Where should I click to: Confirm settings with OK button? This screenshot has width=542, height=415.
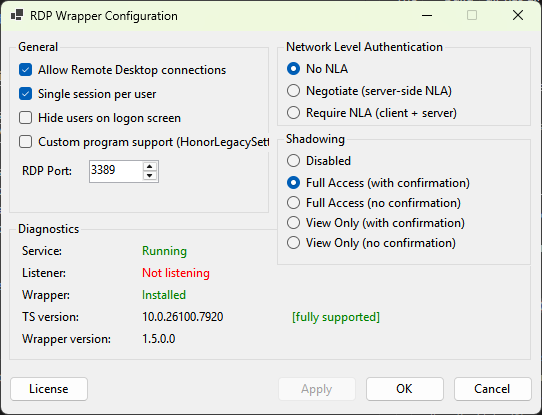tap(405, 389)
